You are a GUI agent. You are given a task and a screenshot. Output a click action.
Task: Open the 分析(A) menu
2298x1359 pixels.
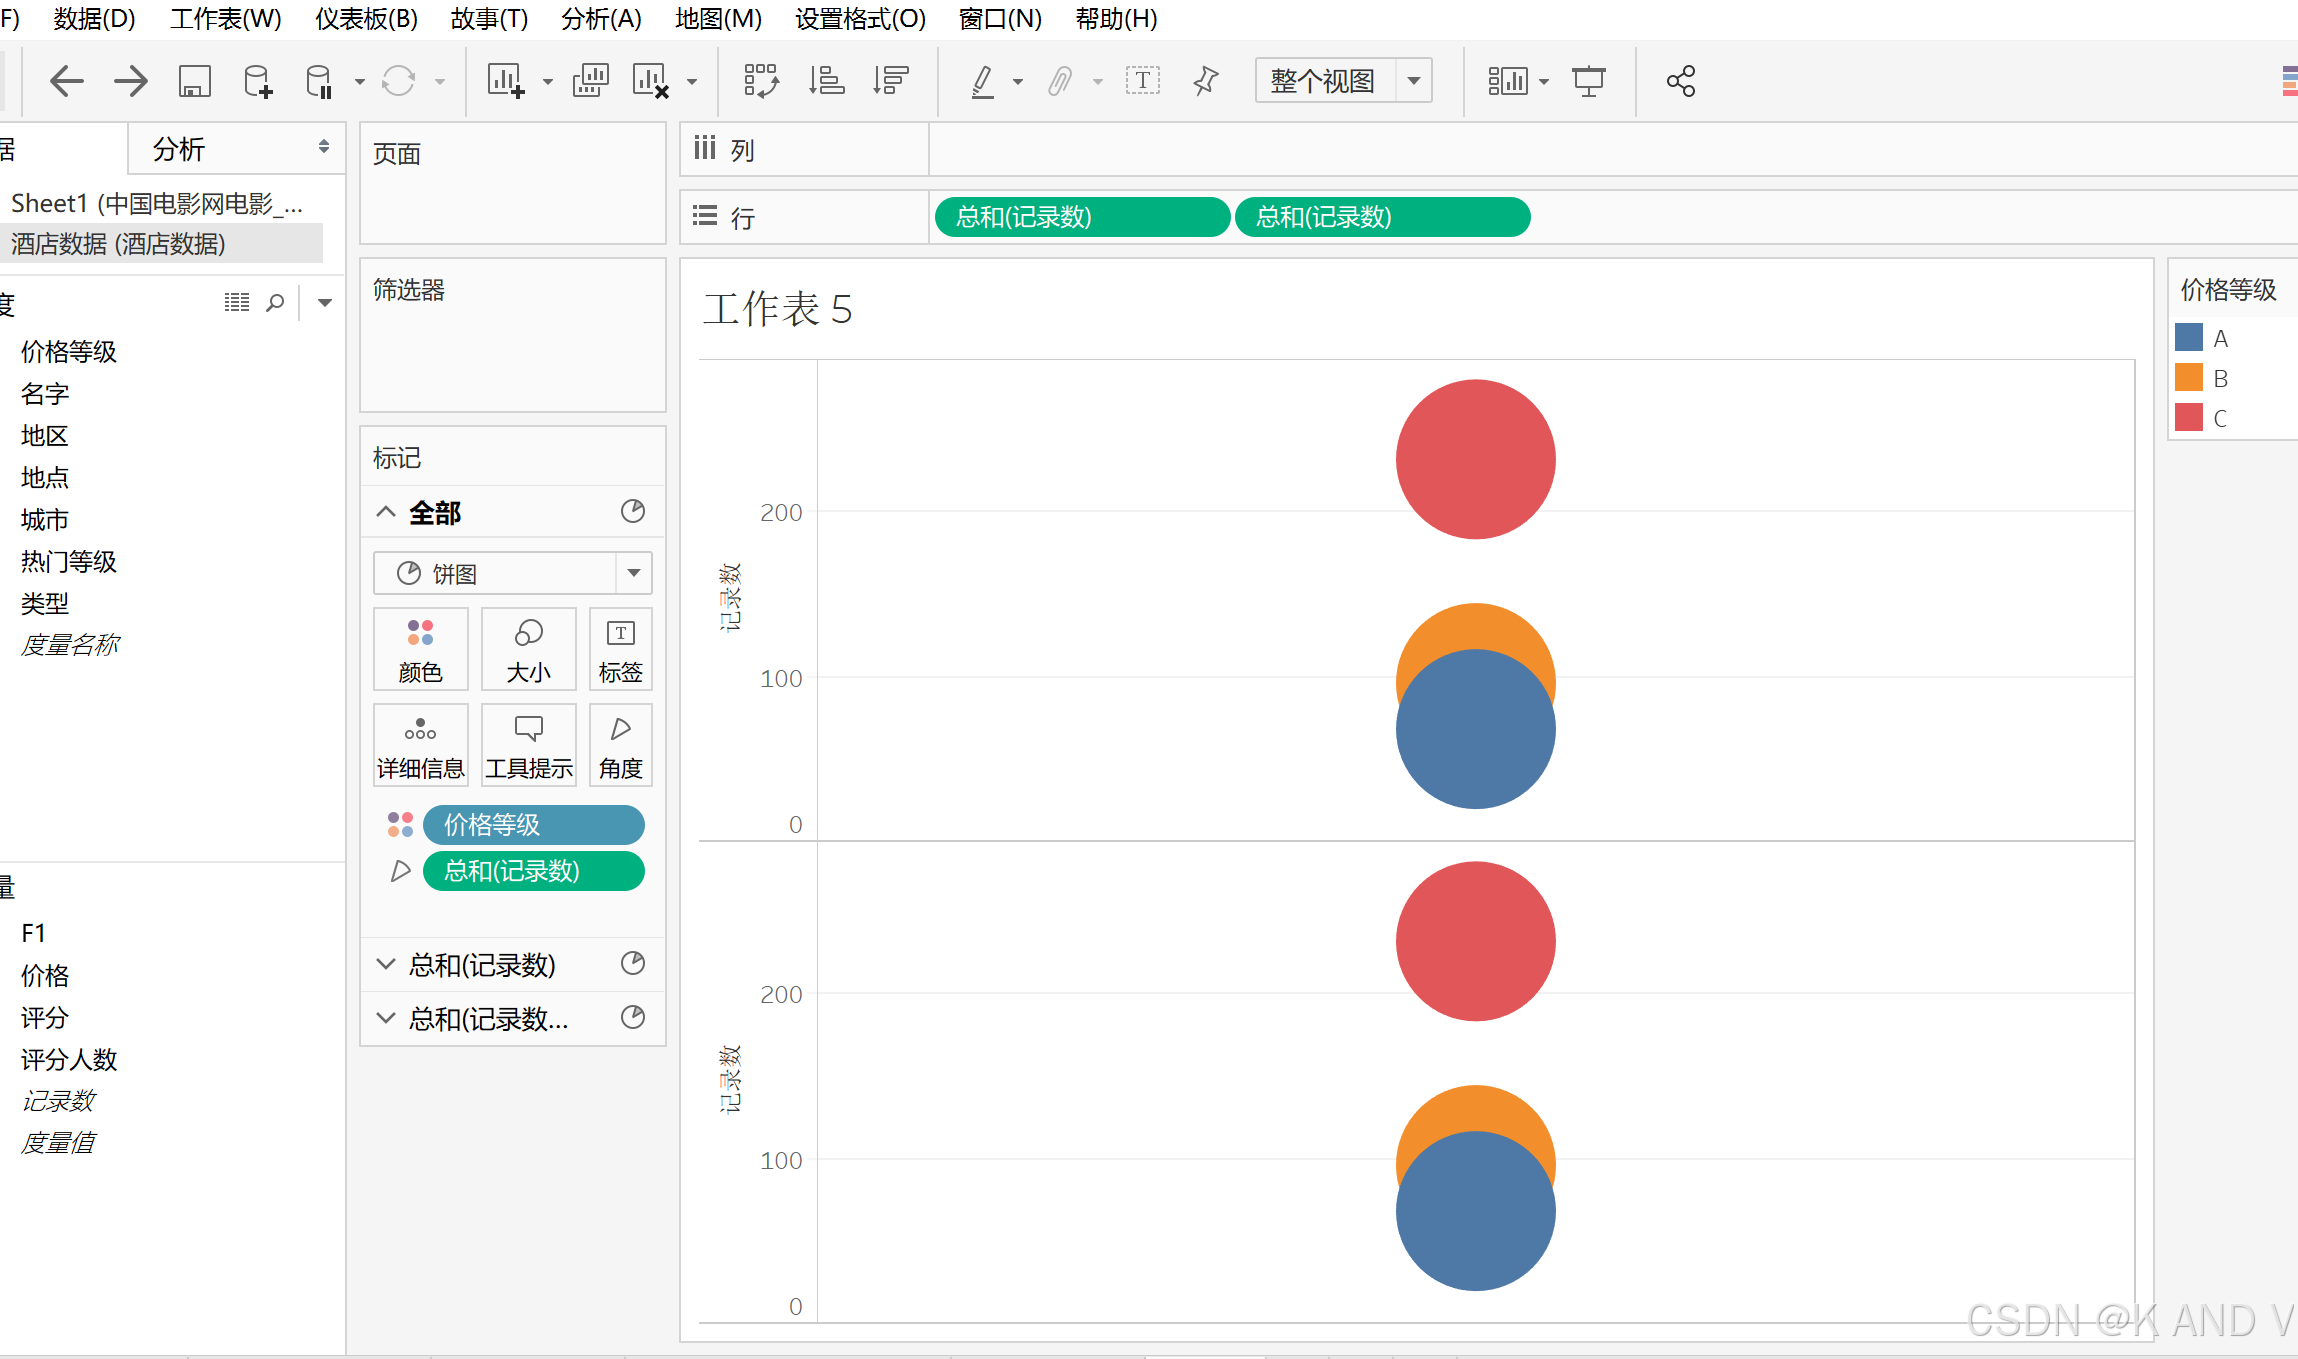[601, 18]
